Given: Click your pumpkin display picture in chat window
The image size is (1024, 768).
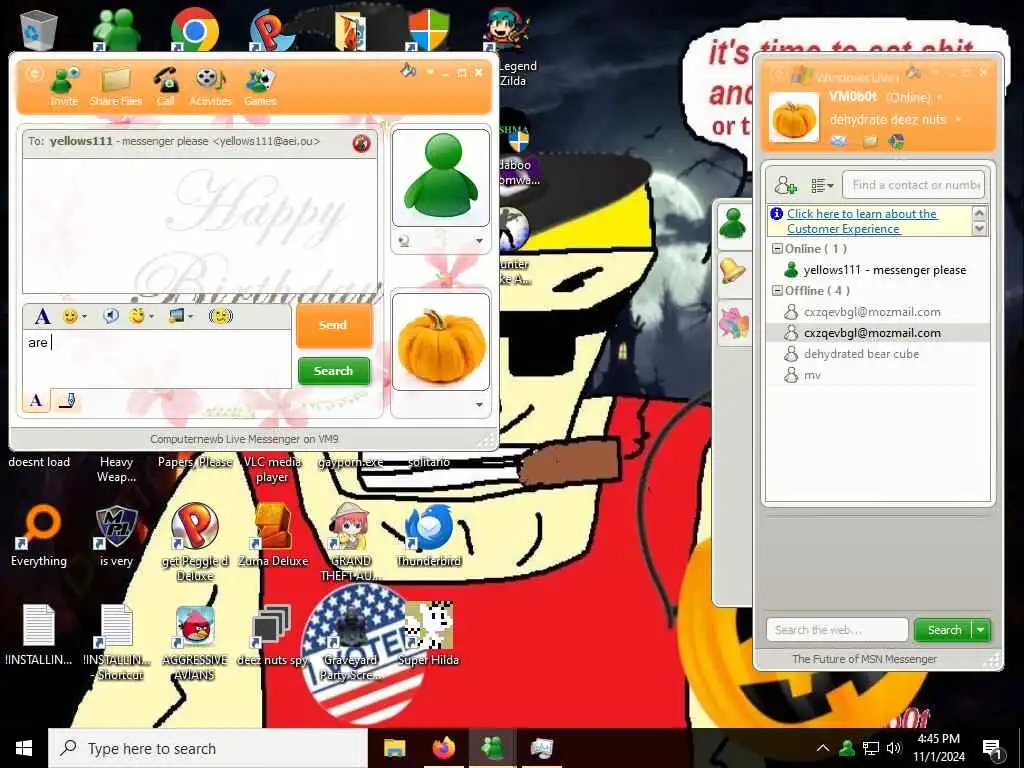Looking at the screenshot, I should tap(441, 342).
